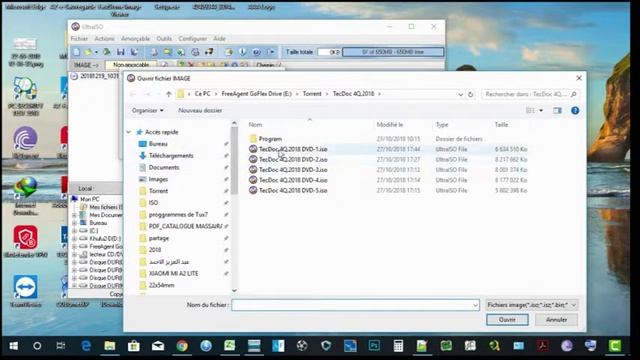Open dropdown arrow beside UltraISO Open icon

pyautogui.click(x=96, y=52)
